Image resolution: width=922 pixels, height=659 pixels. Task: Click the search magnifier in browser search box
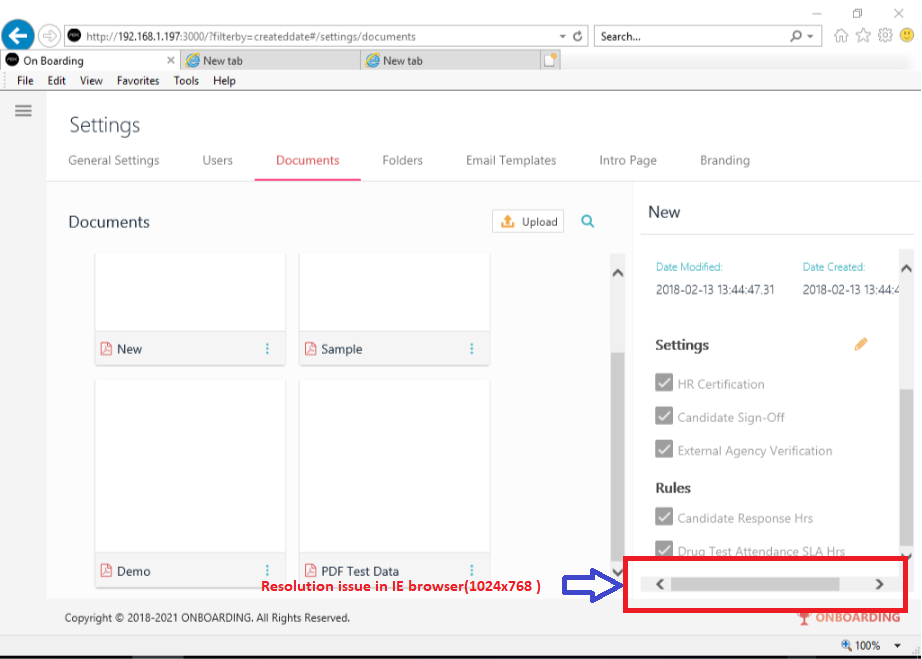coord(796,36)
